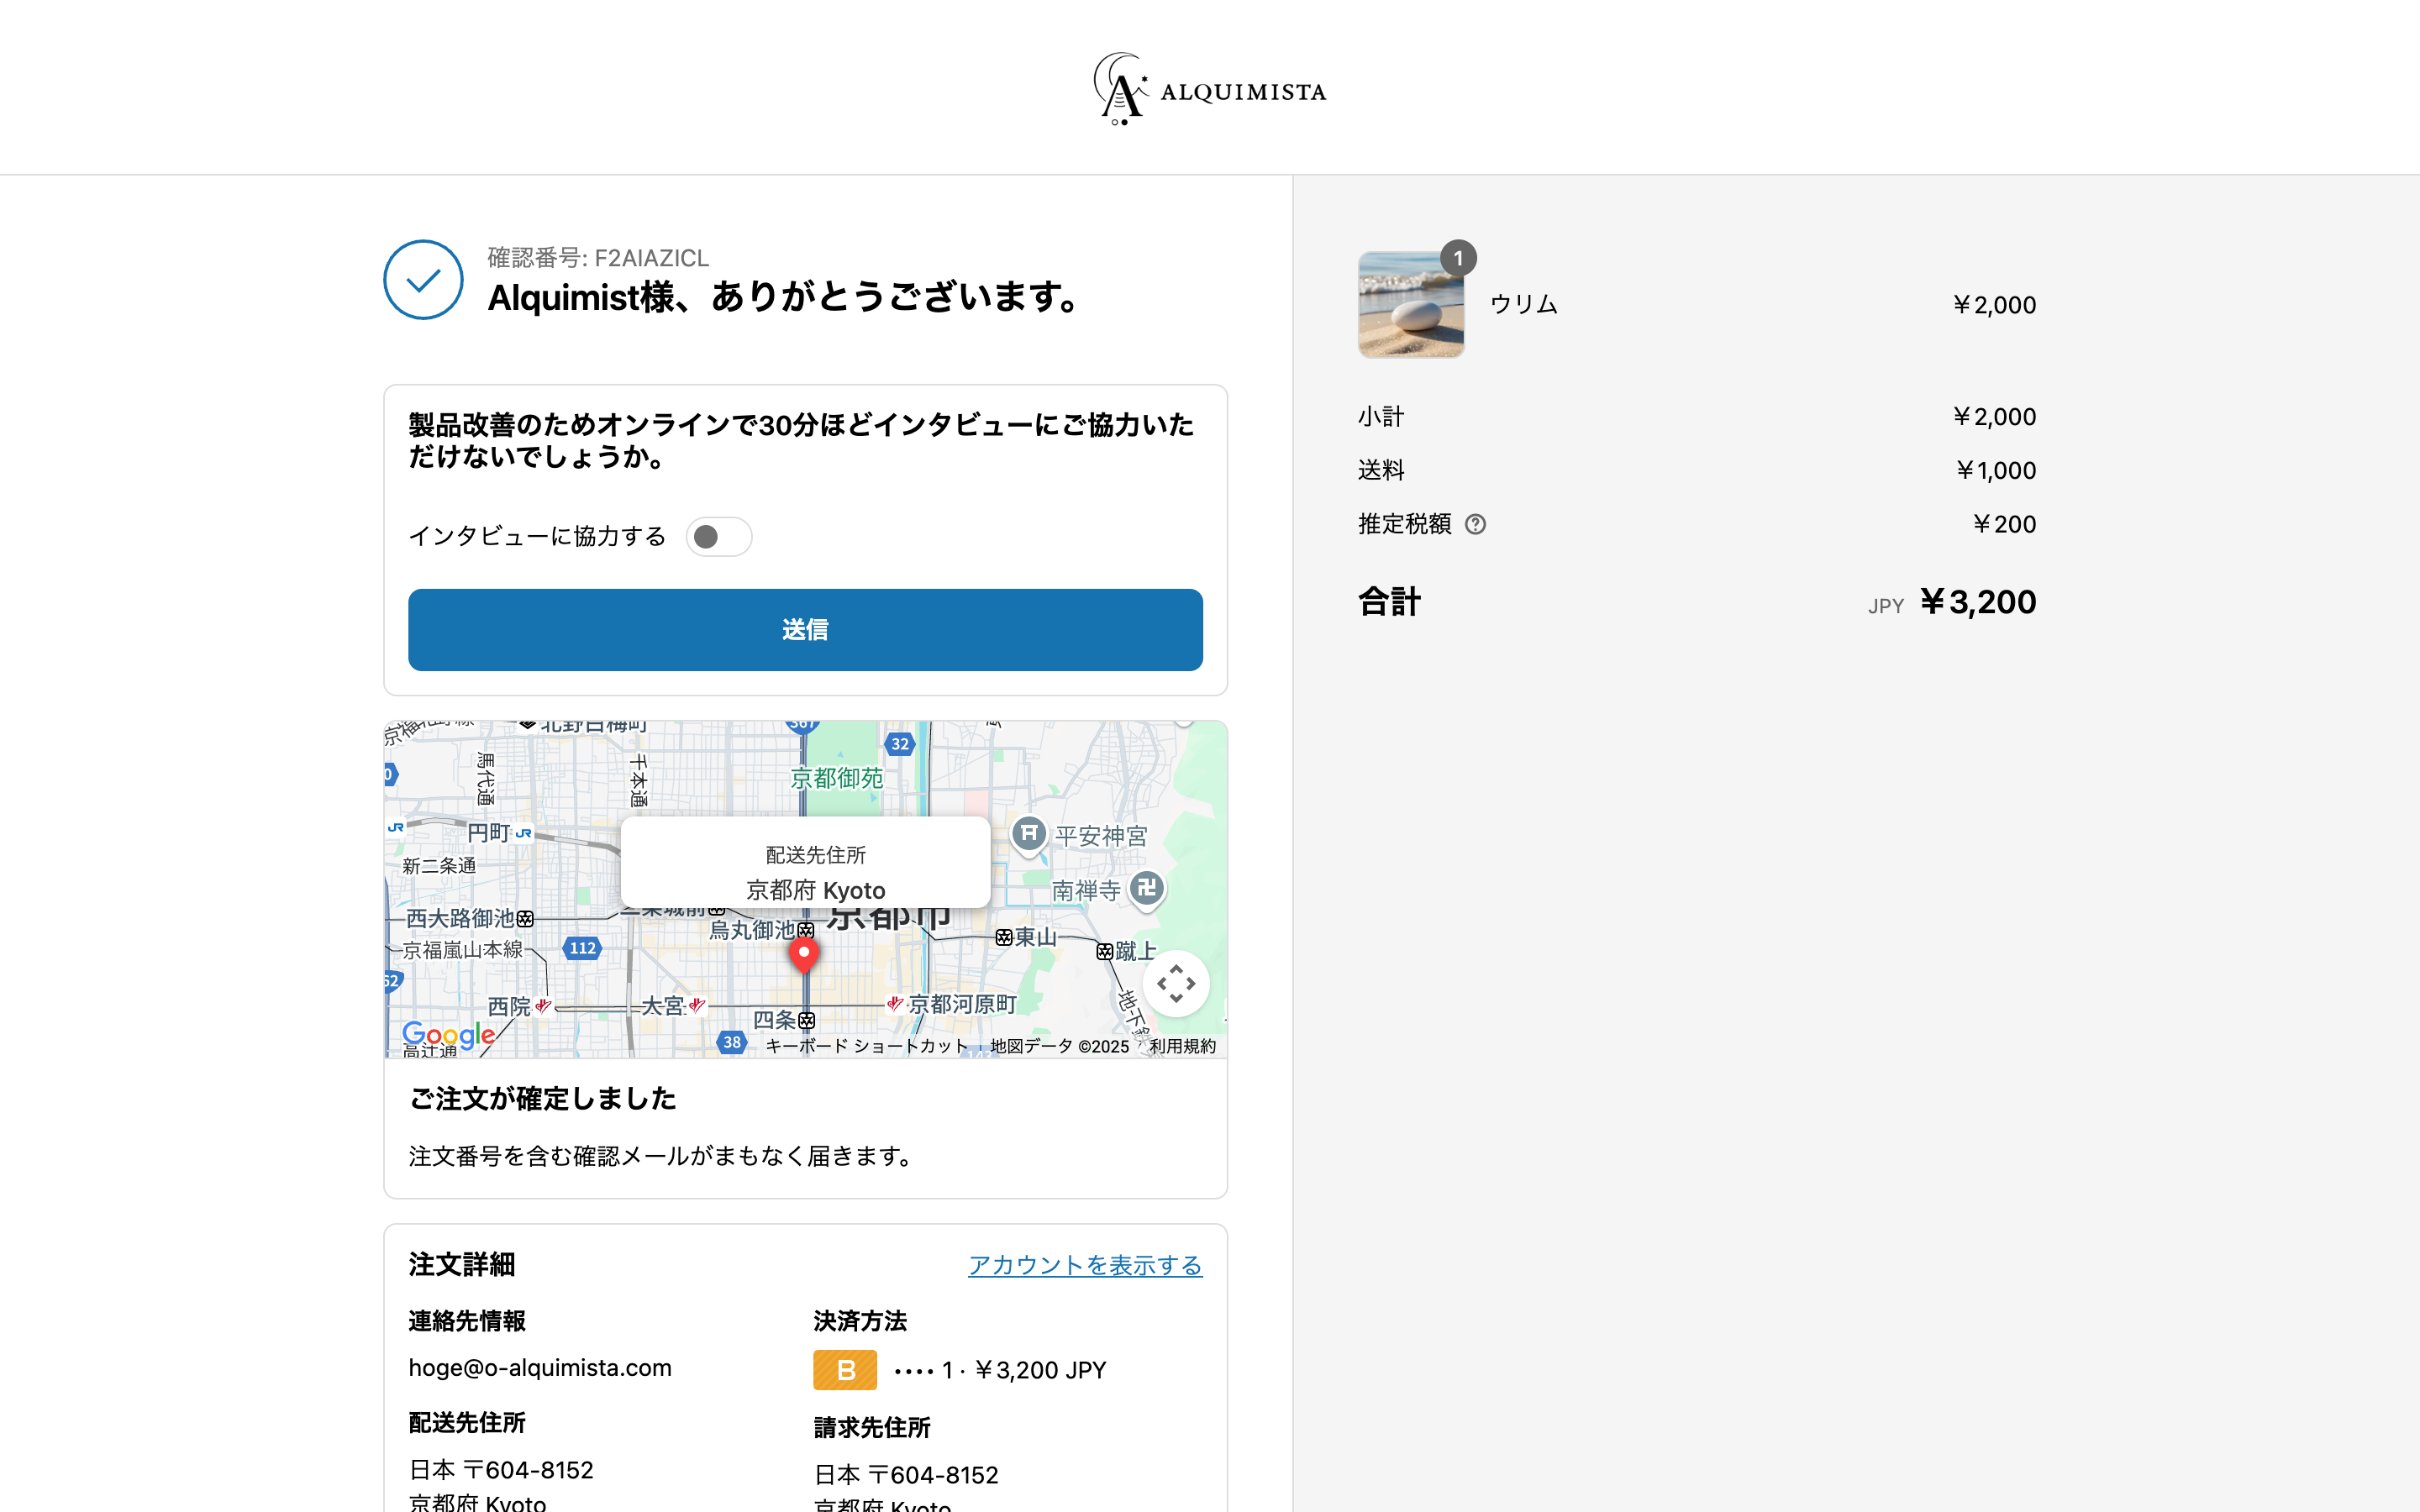
Task: Click the 西大路御池 station icon
Action: point(525,918)
